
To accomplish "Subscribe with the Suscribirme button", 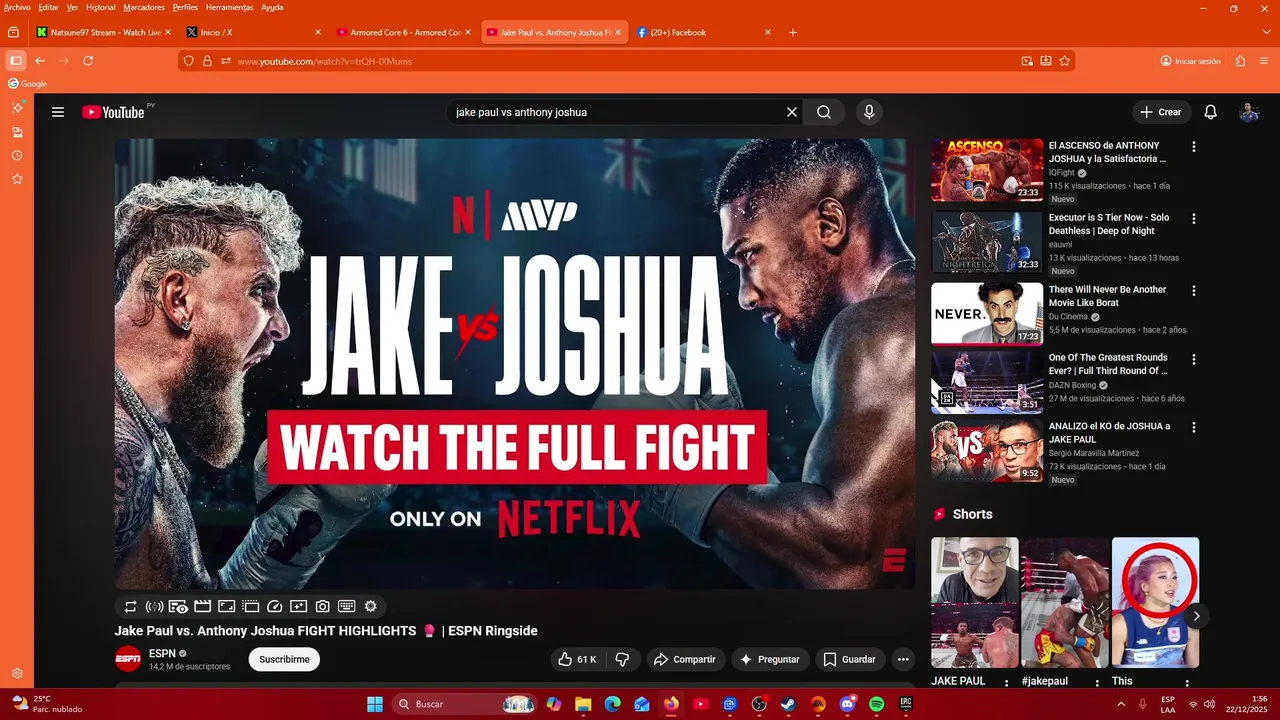I will pos(284,659).
